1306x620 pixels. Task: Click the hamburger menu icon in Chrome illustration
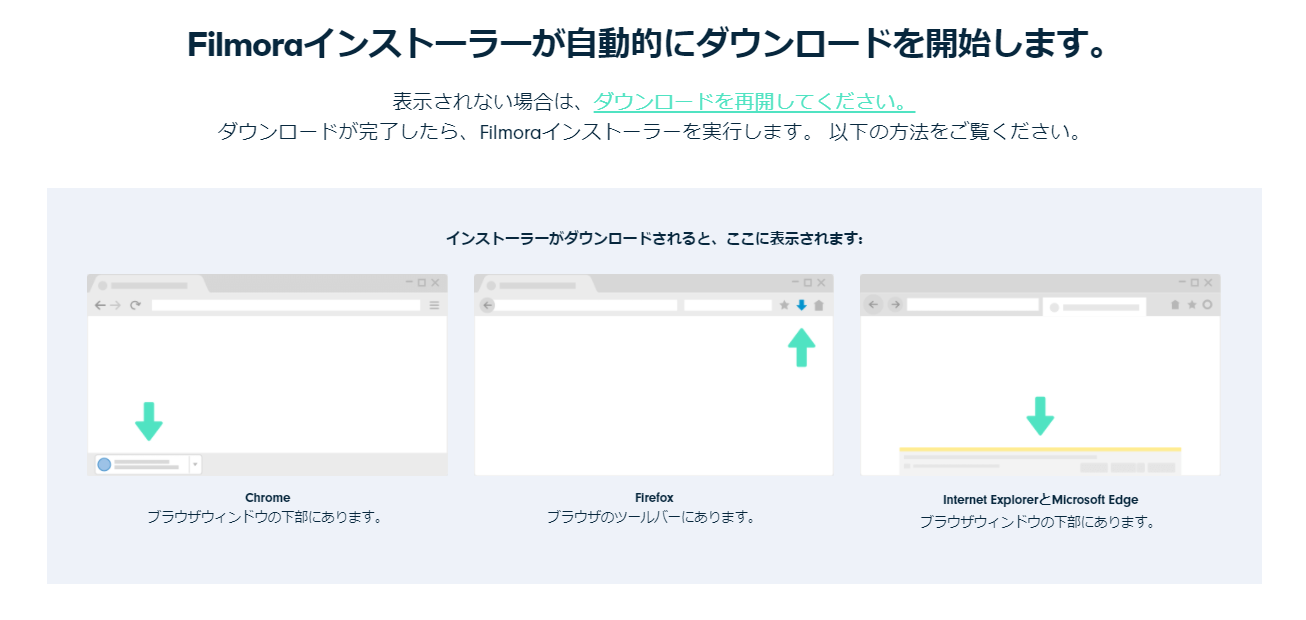pos(434,305)
